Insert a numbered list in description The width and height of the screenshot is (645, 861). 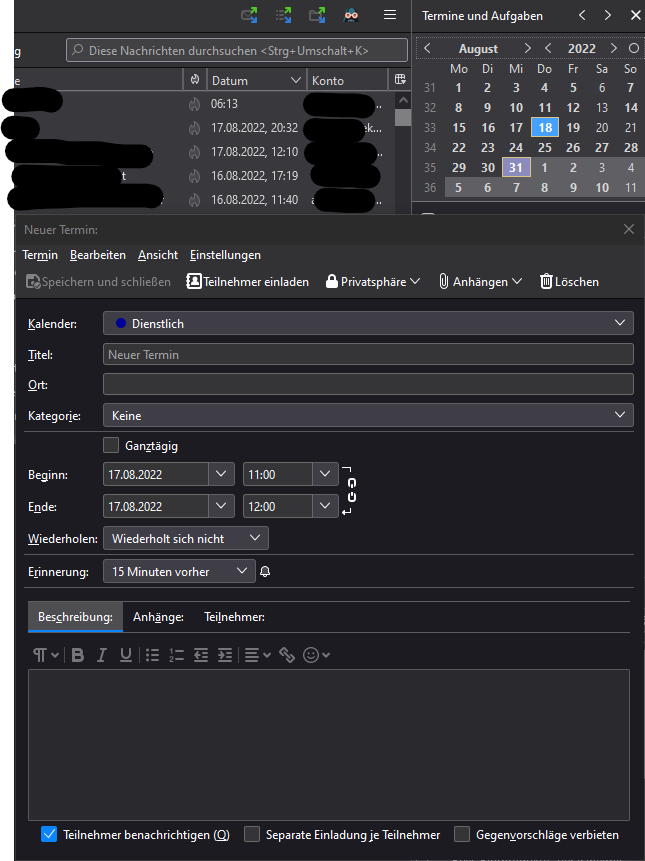tap(177, 655)
